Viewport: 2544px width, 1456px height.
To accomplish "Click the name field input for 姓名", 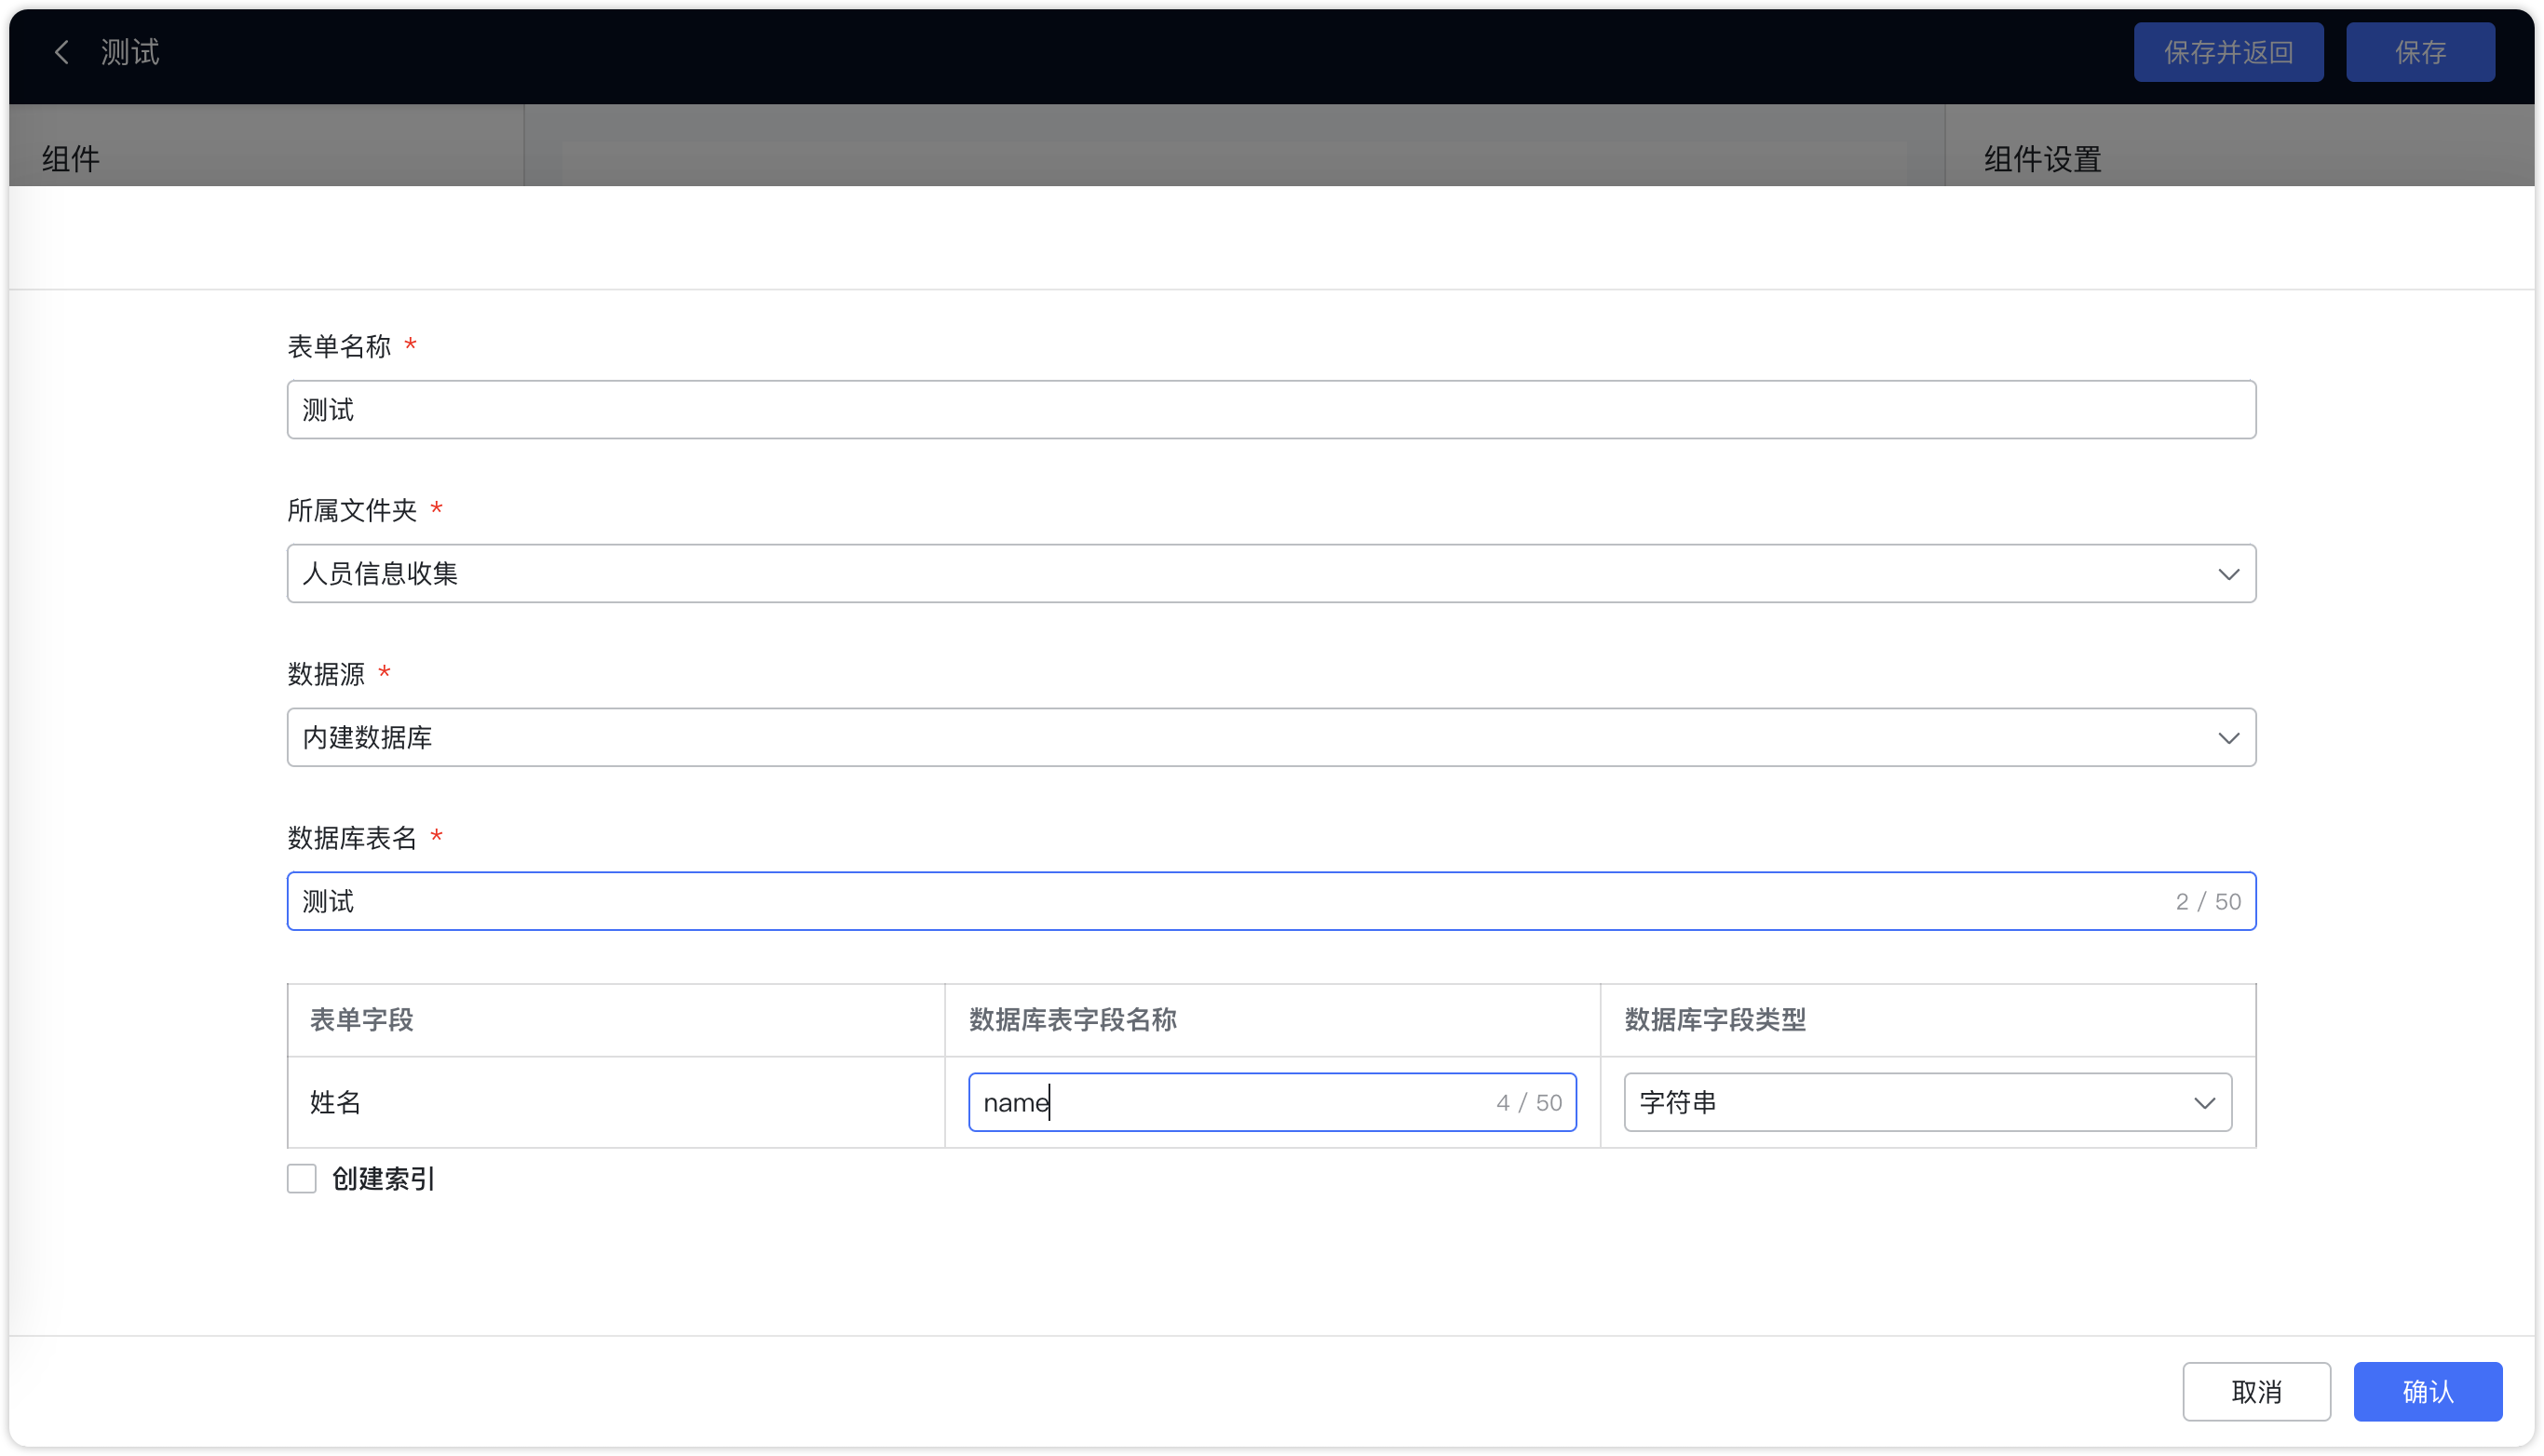I will point(1272,1103).
